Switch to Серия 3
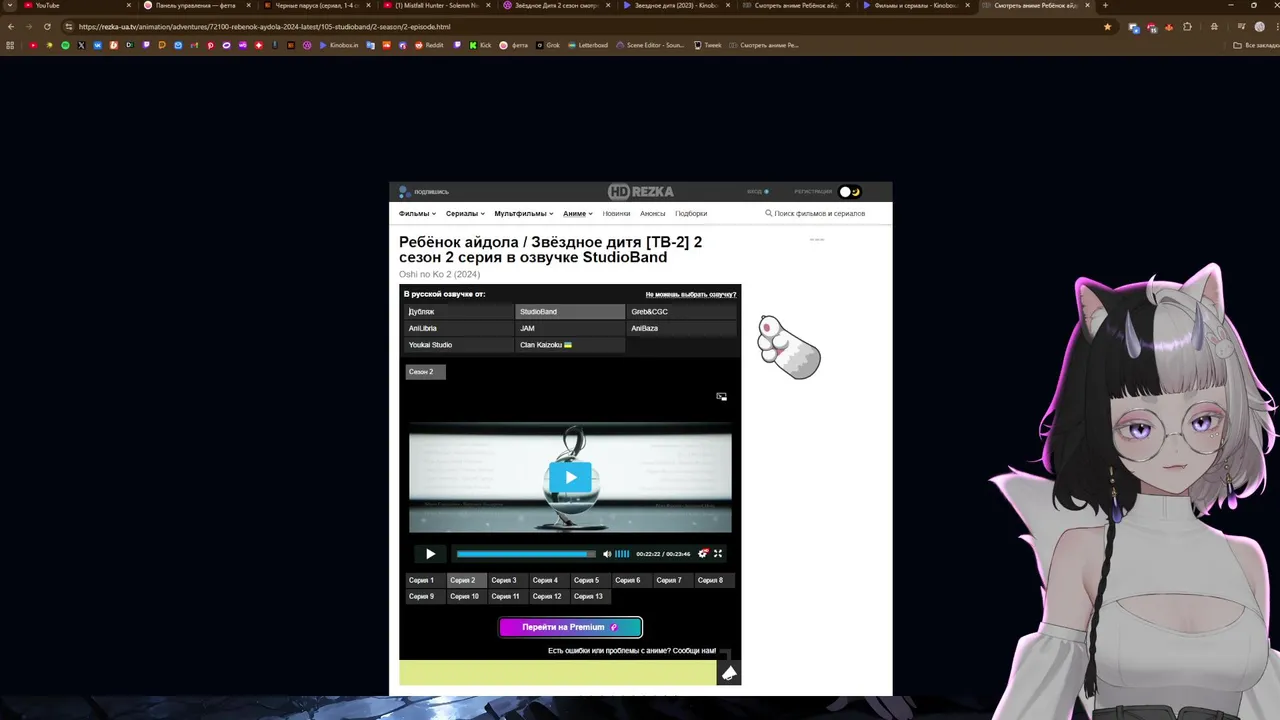Image resolution: width=1280 pixels, height=720 pixels. point(508,580)
